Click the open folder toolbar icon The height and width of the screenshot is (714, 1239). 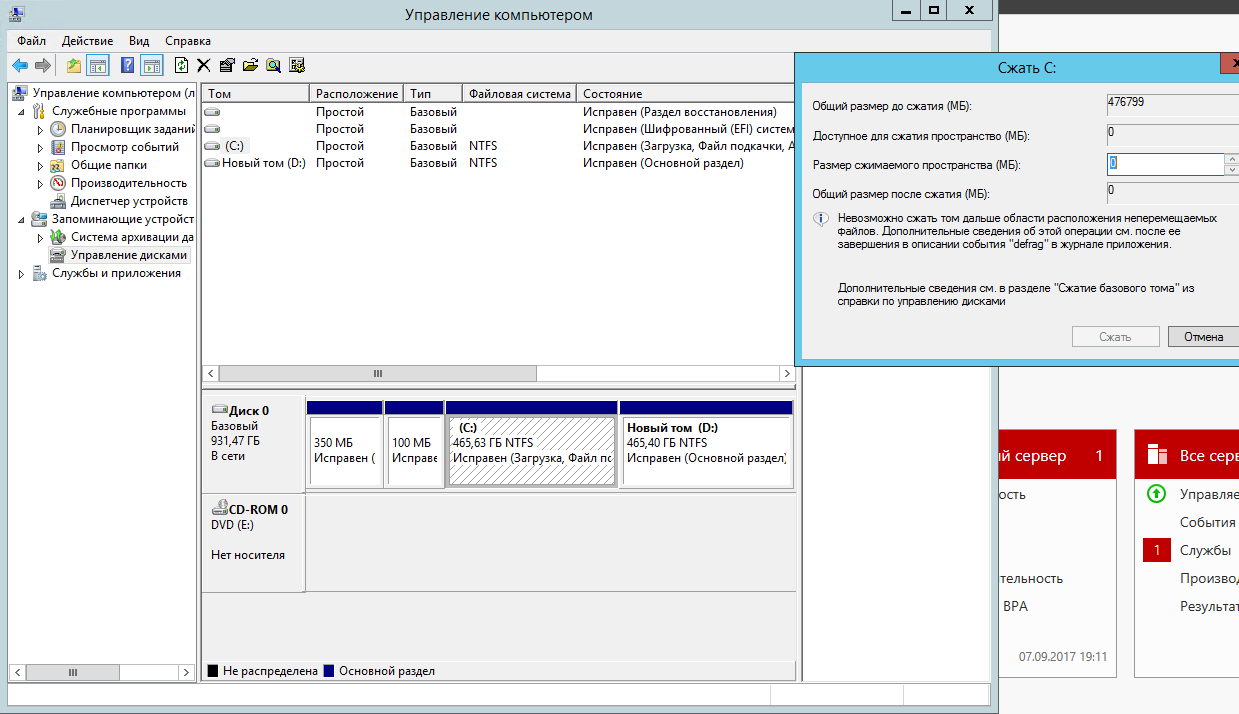tap(250, 65)
